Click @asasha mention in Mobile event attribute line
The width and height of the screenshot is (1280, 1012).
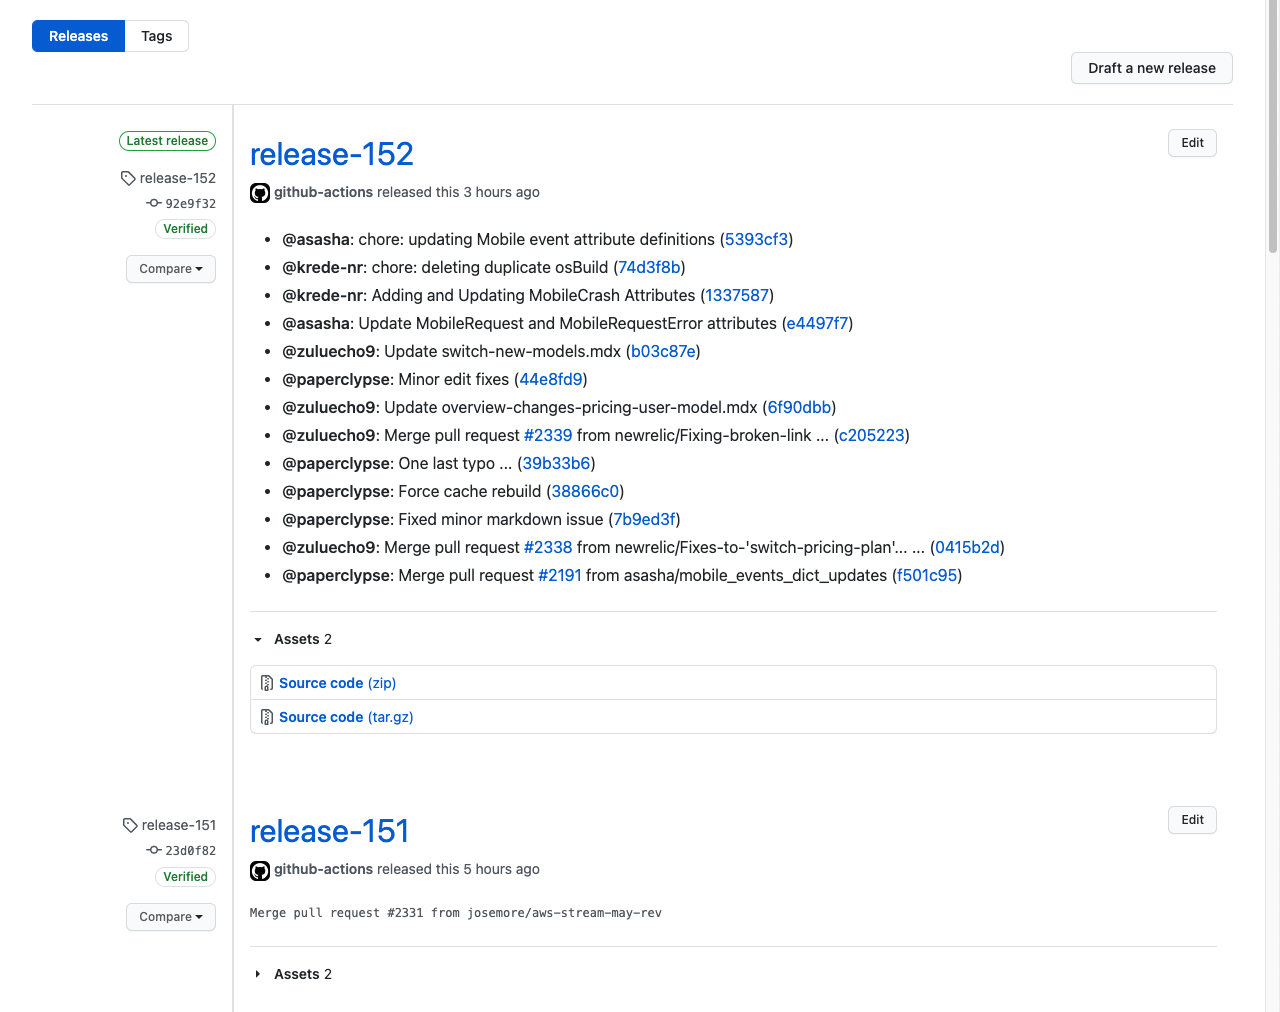point(316,239)
